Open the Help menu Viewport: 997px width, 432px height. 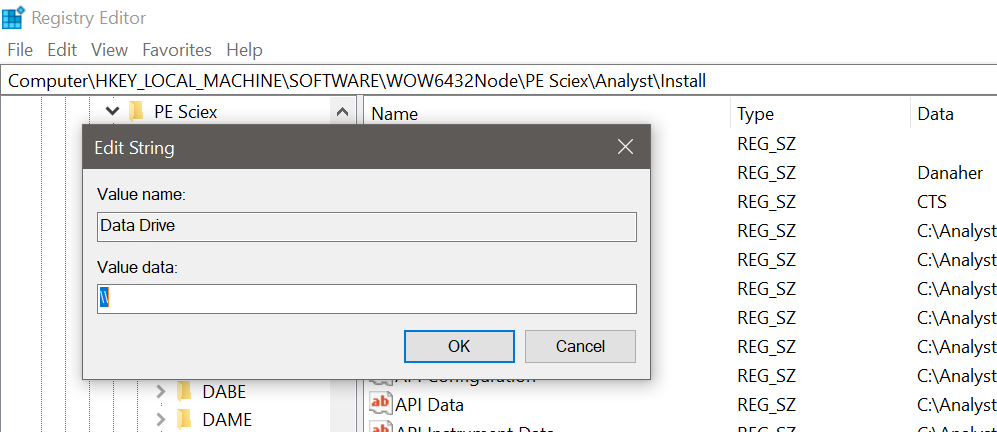[244, 50]
